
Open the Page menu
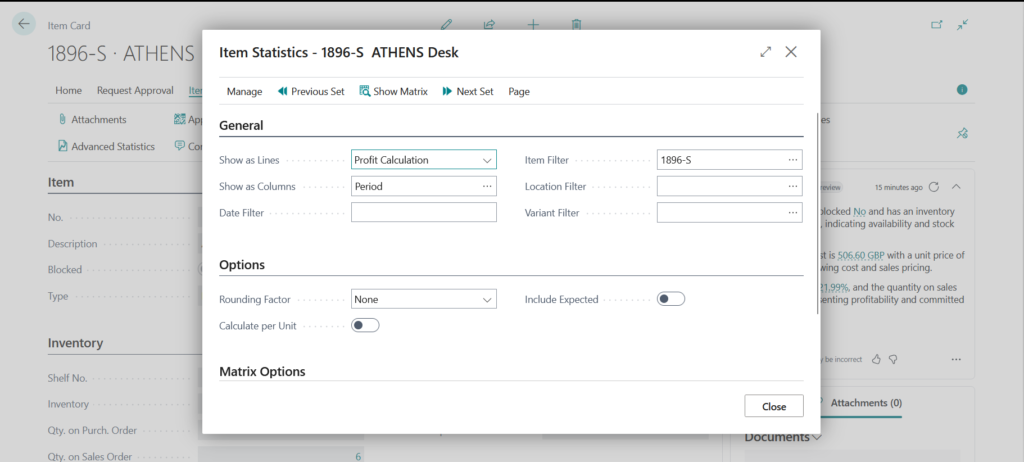(519, 91)
